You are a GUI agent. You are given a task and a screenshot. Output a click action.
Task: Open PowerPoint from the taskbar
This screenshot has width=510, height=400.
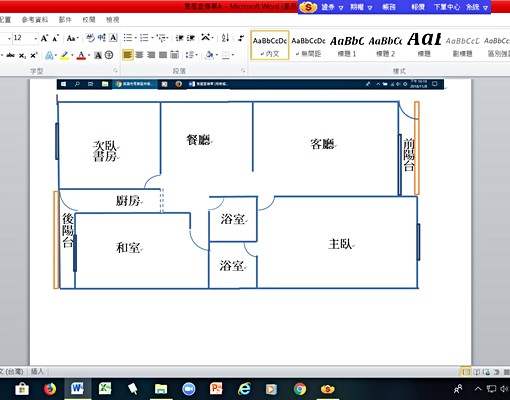tap(216, 389)
